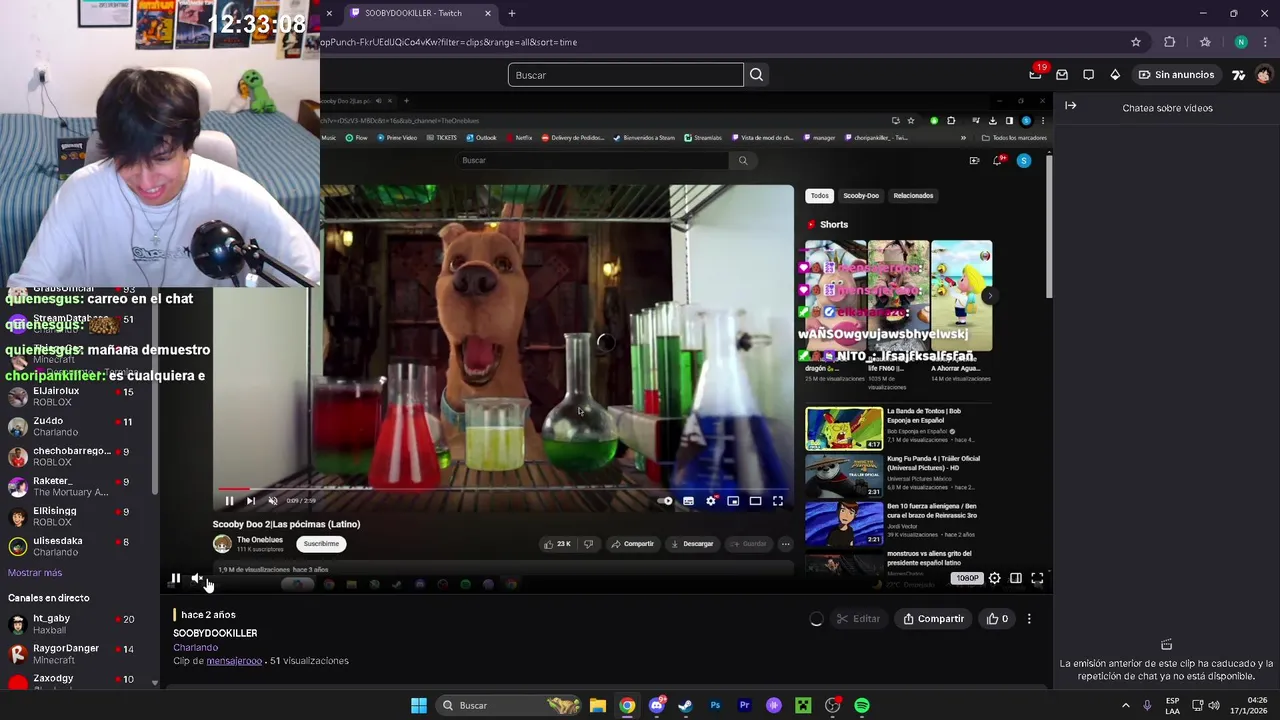Open Discord from the taskbar
1280x720 pixels.
(x=656, y=705)
